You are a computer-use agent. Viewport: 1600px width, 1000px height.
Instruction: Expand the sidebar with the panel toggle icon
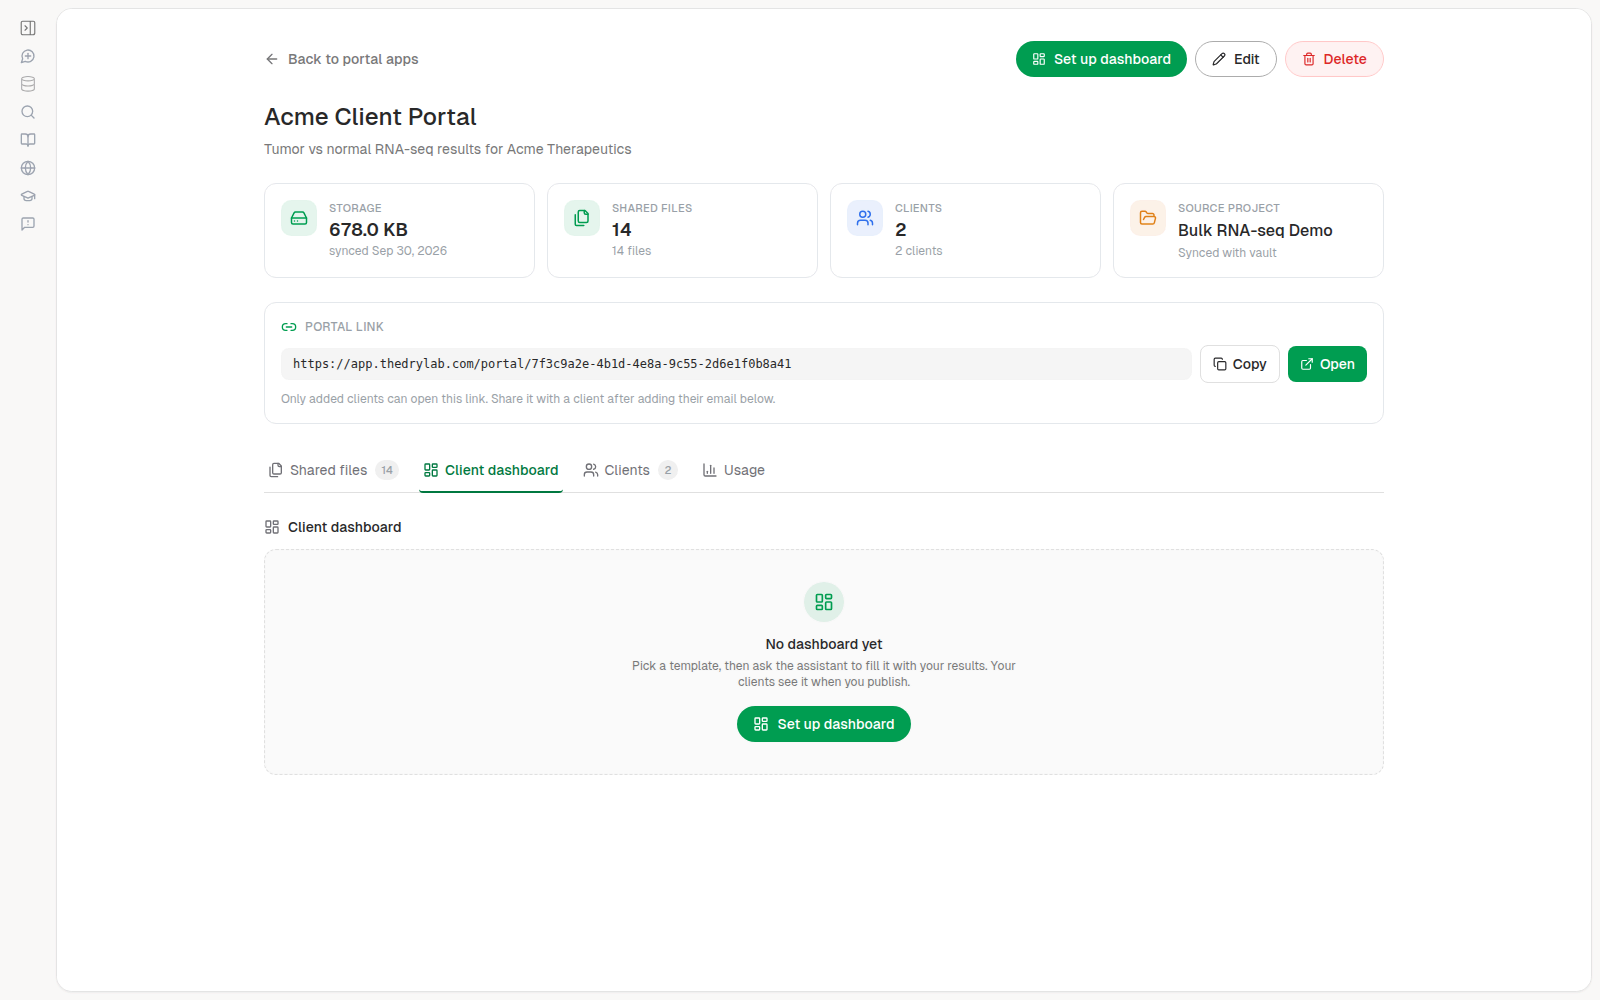28,28
